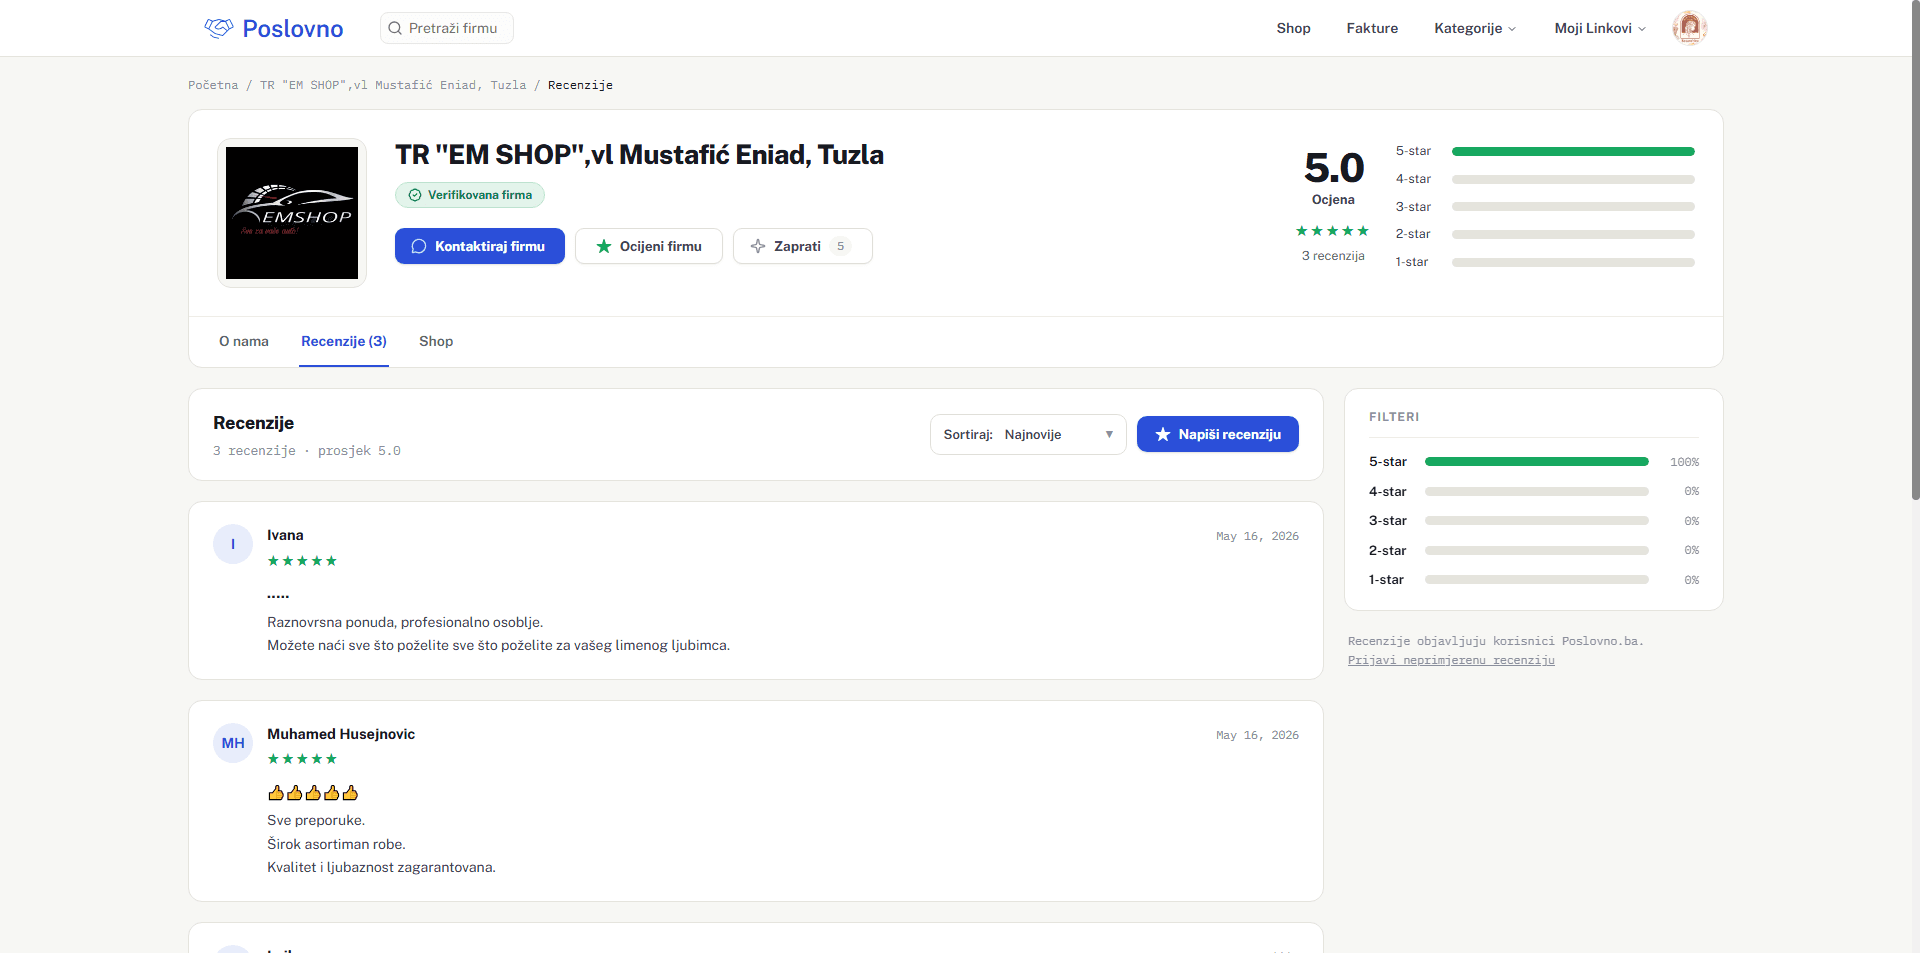Click the 5-star bar in the header summary
Image resolution: width=1920 pixels, height=953 pixels.
coord(1573,151)
